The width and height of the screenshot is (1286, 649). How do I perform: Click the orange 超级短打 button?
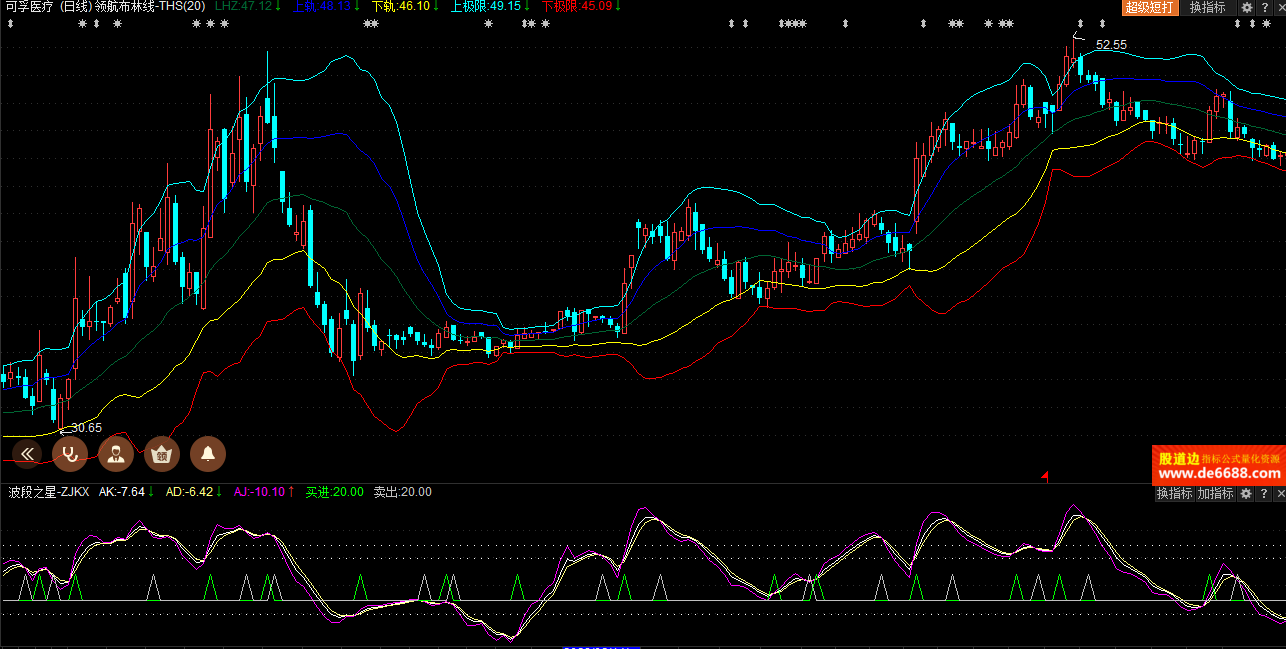coord(1150,7)
